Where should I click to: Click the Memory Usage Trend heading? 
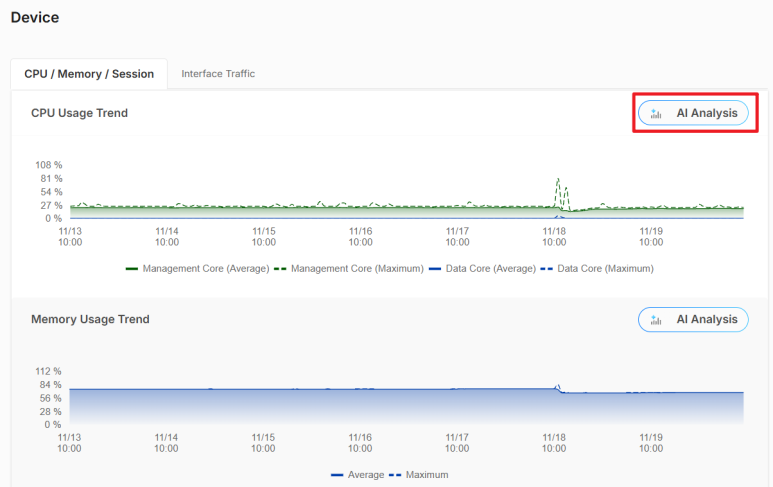point(90,320)
